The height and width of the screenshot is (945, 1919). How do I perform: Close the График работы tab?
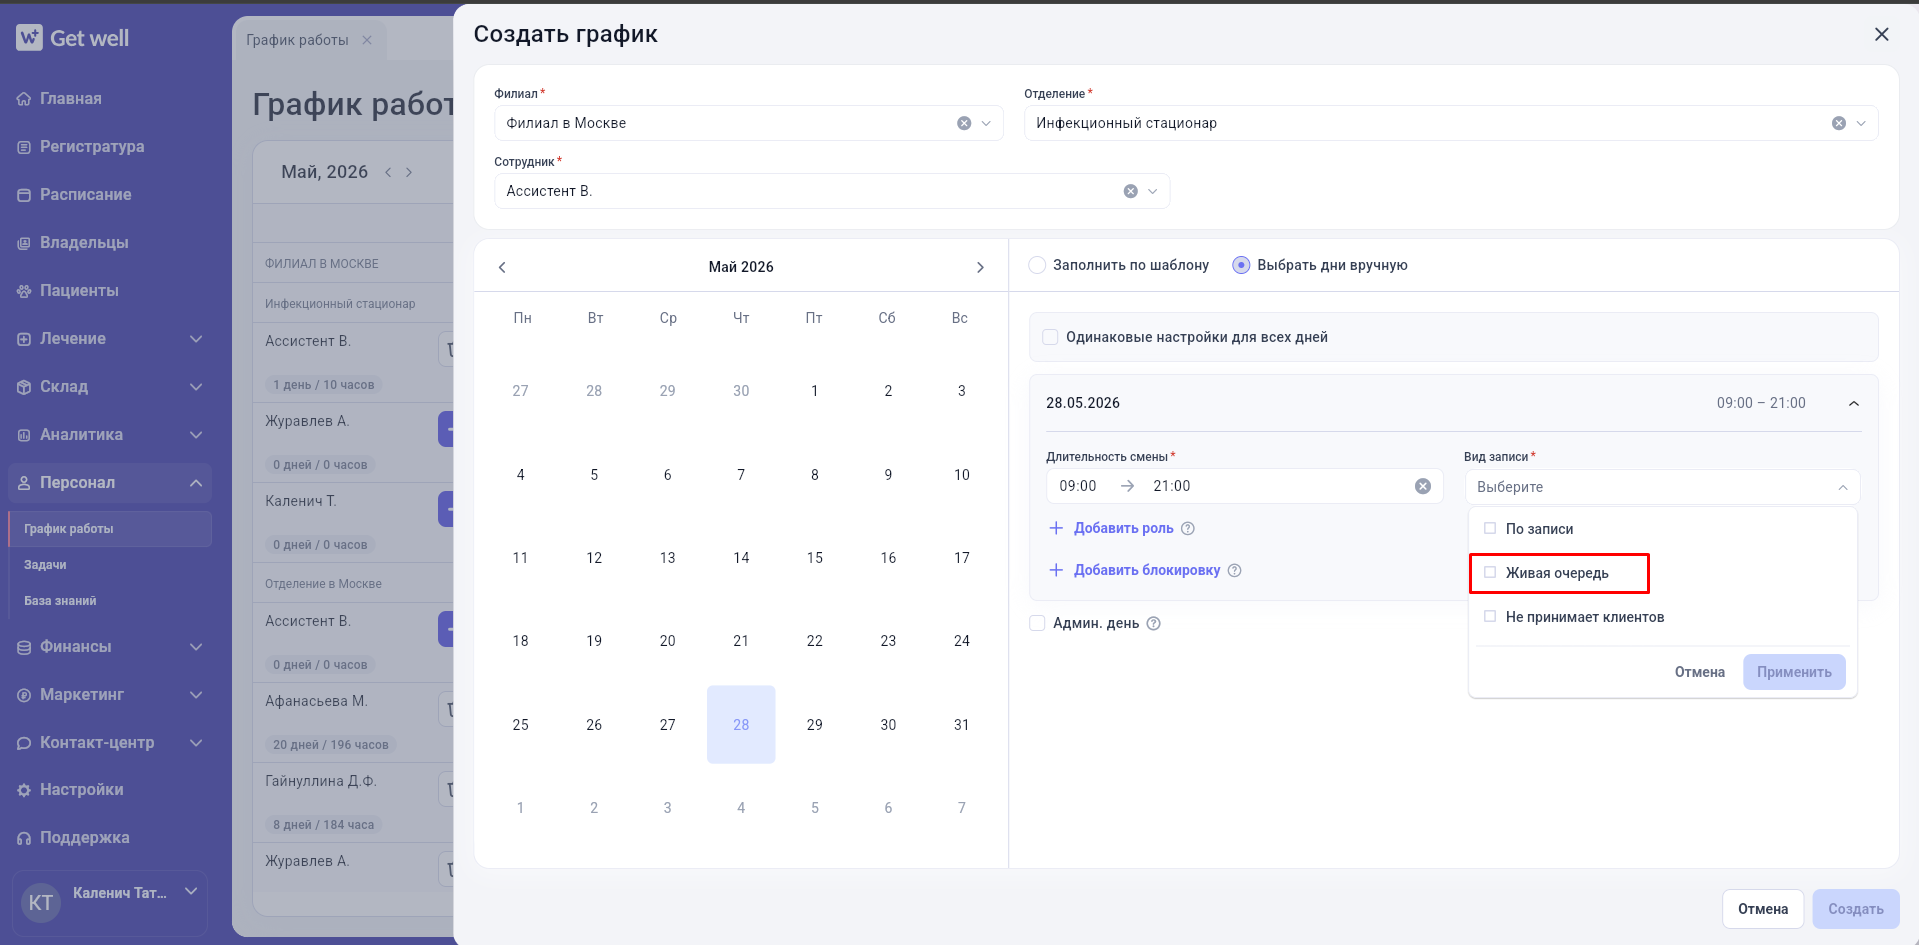coord(367,40)
